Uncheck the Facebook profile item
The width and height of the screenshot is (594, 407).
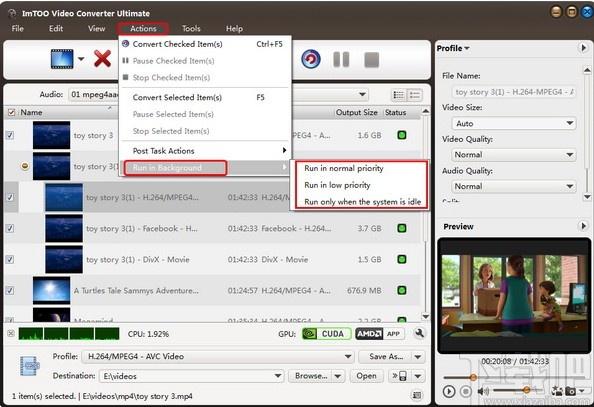click(x=10, y=228)
